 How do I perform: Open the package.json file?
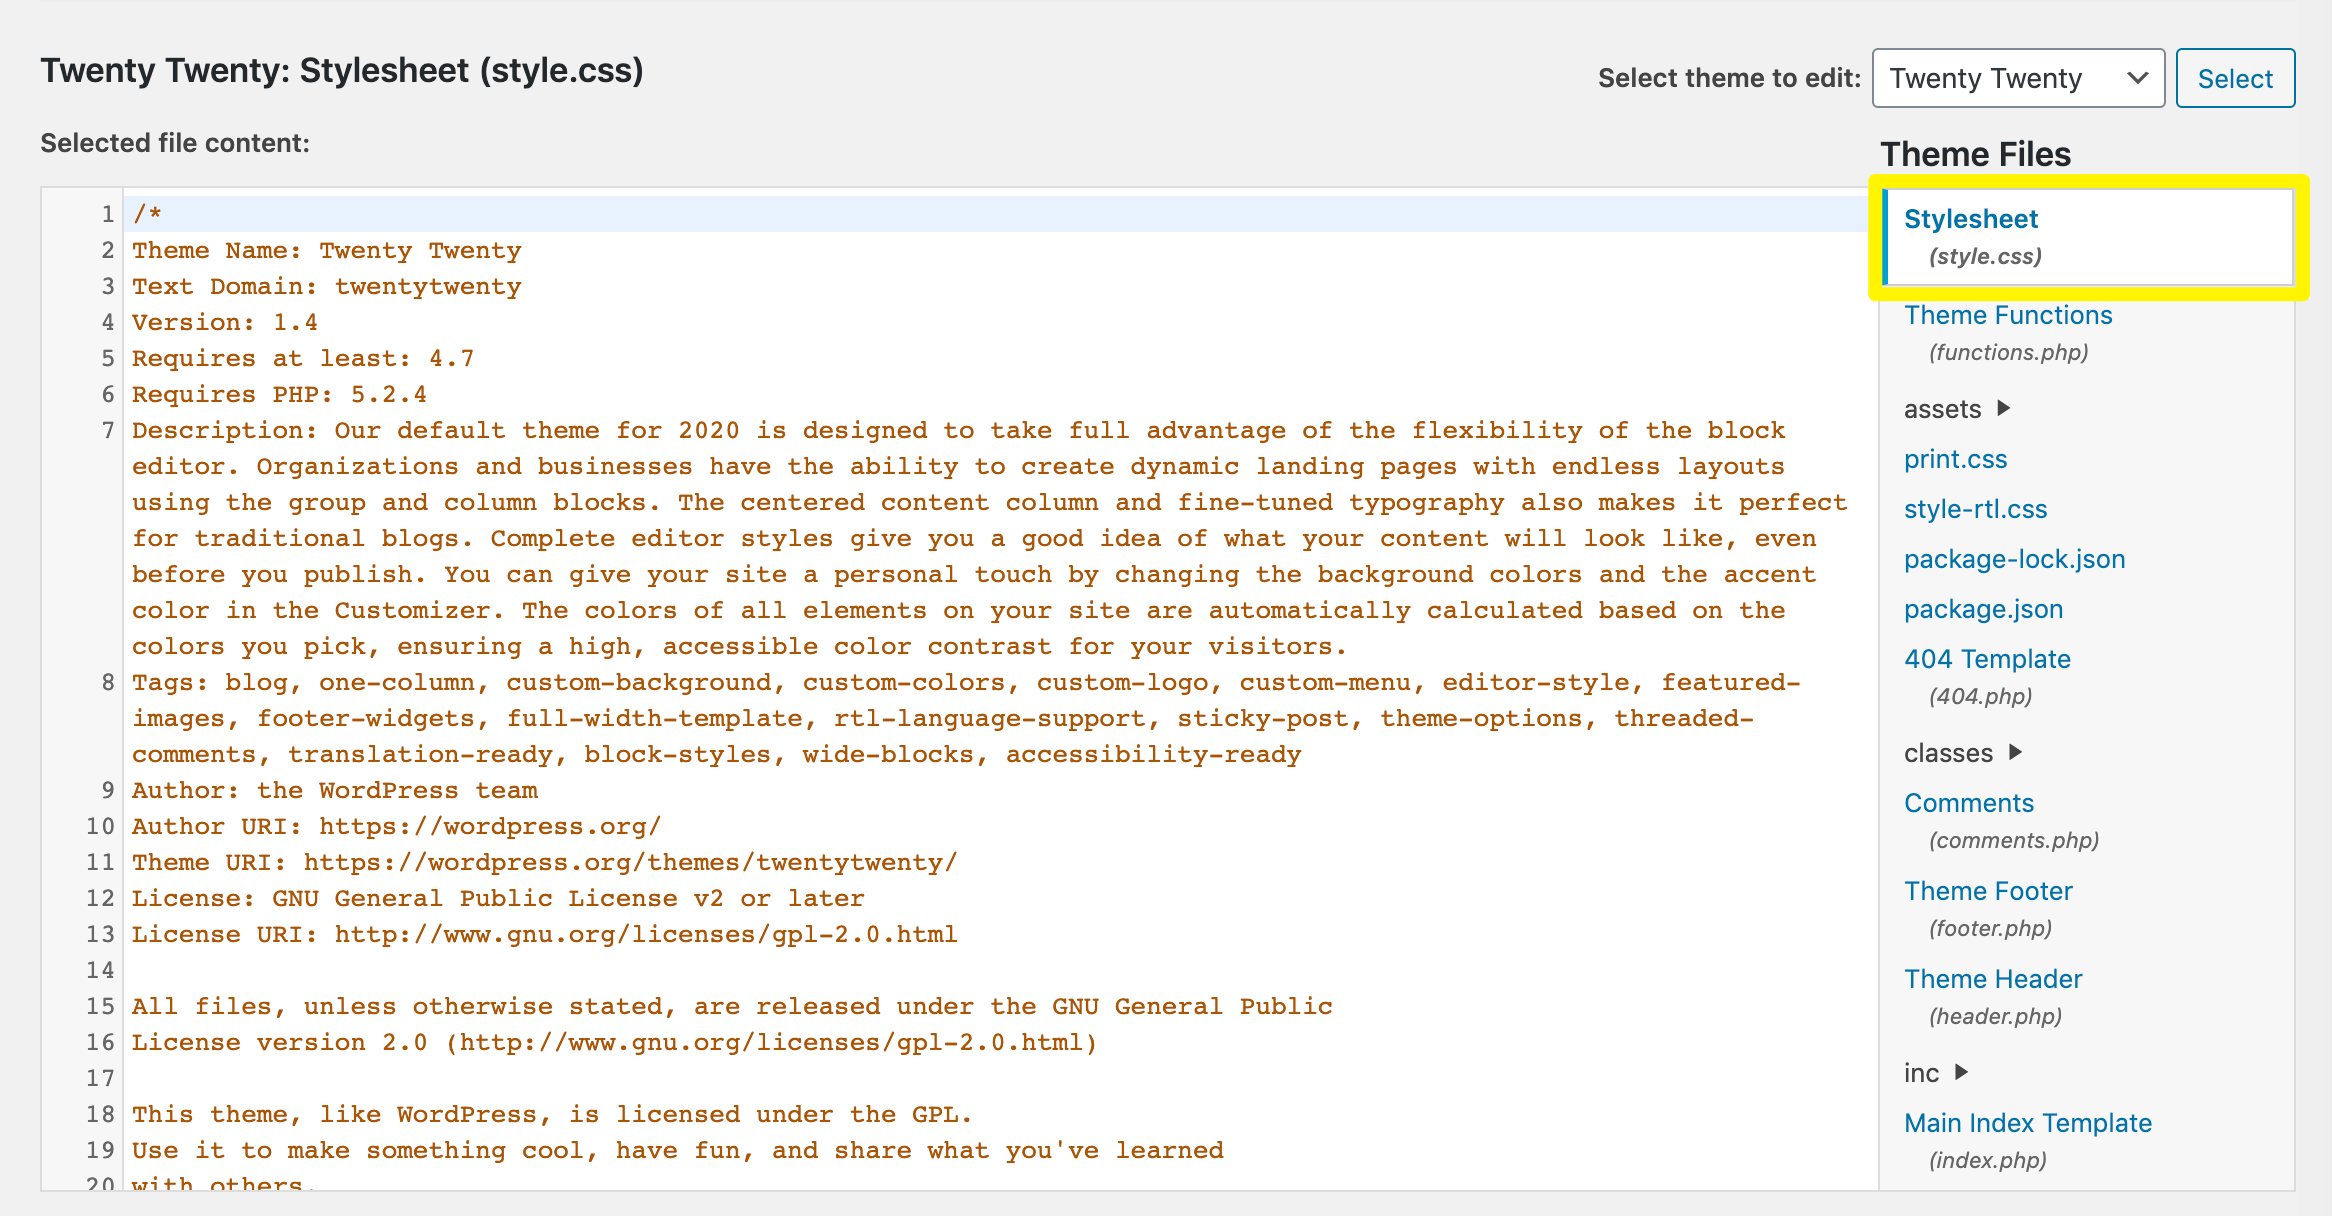coord(1983,609)
